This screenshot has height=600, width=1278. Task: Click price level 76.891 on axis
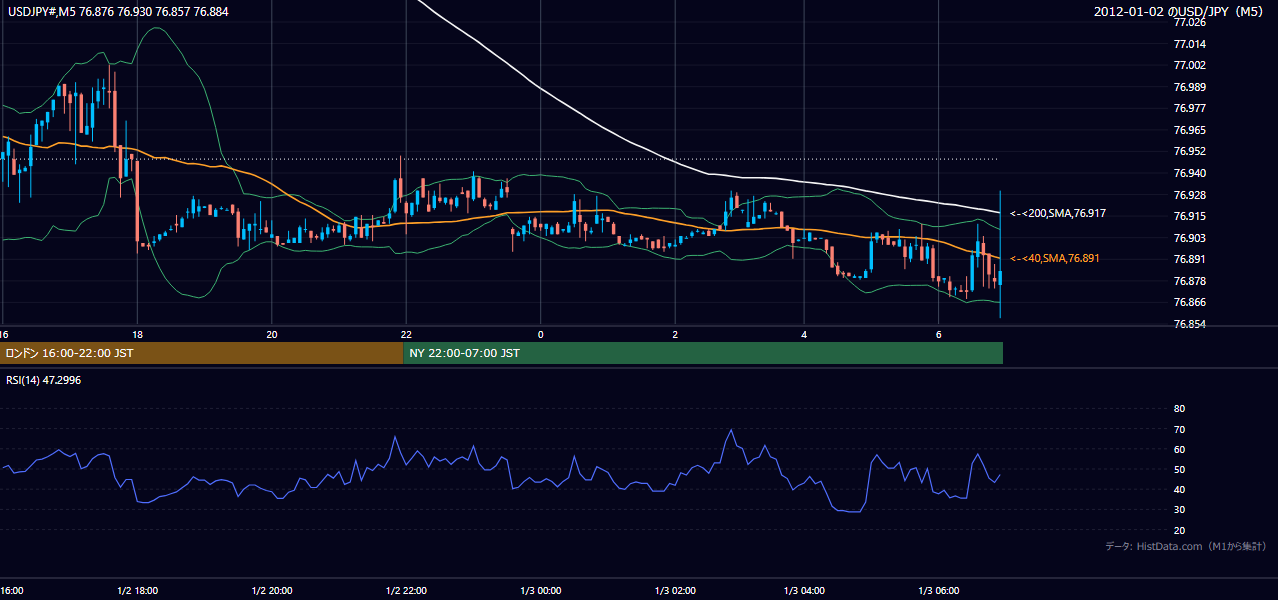click(1190, 259)
